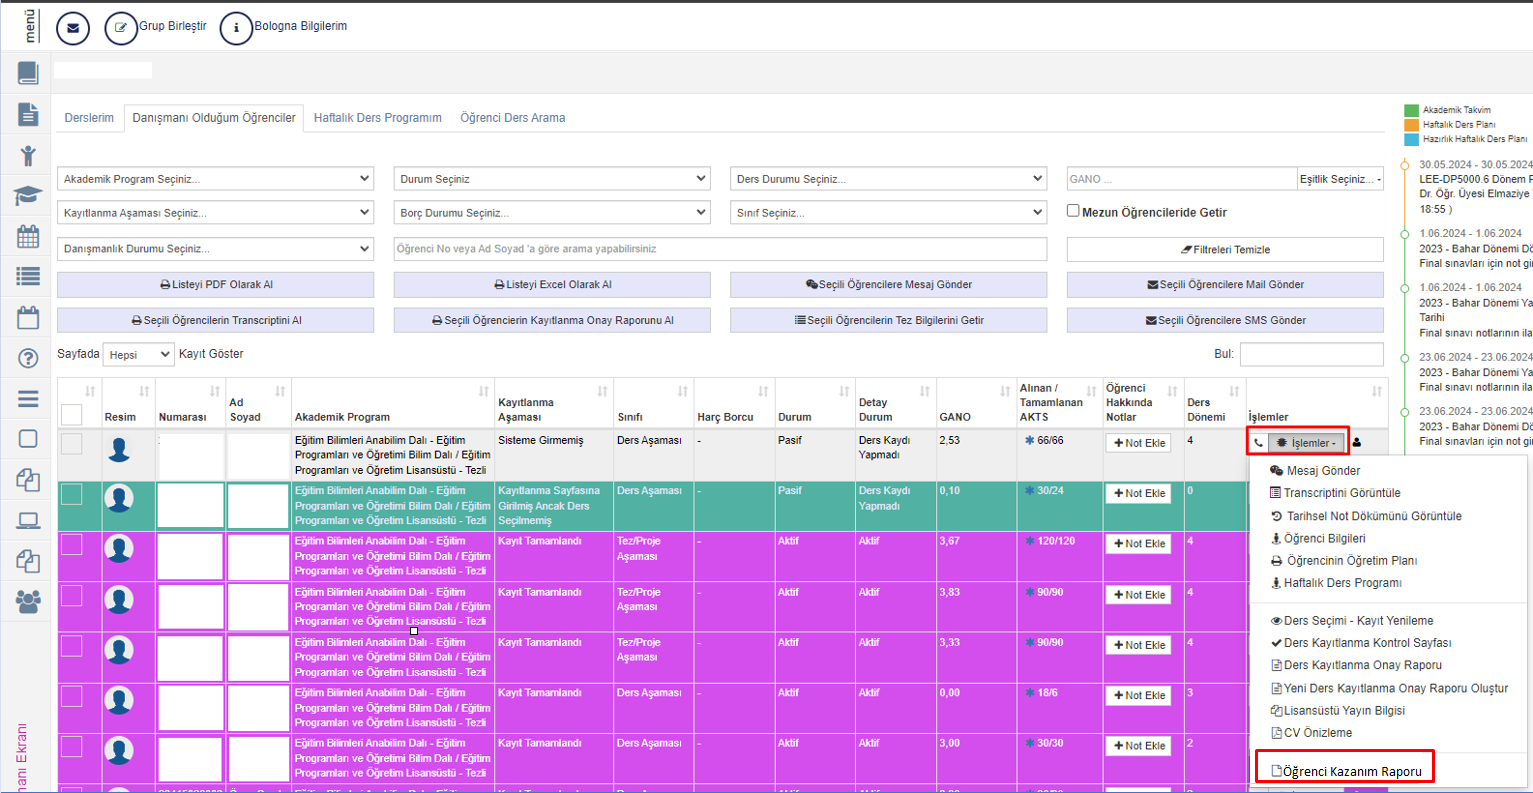
Task: Toggle the İşlemler dropdown button
Action: (1307, 443)
